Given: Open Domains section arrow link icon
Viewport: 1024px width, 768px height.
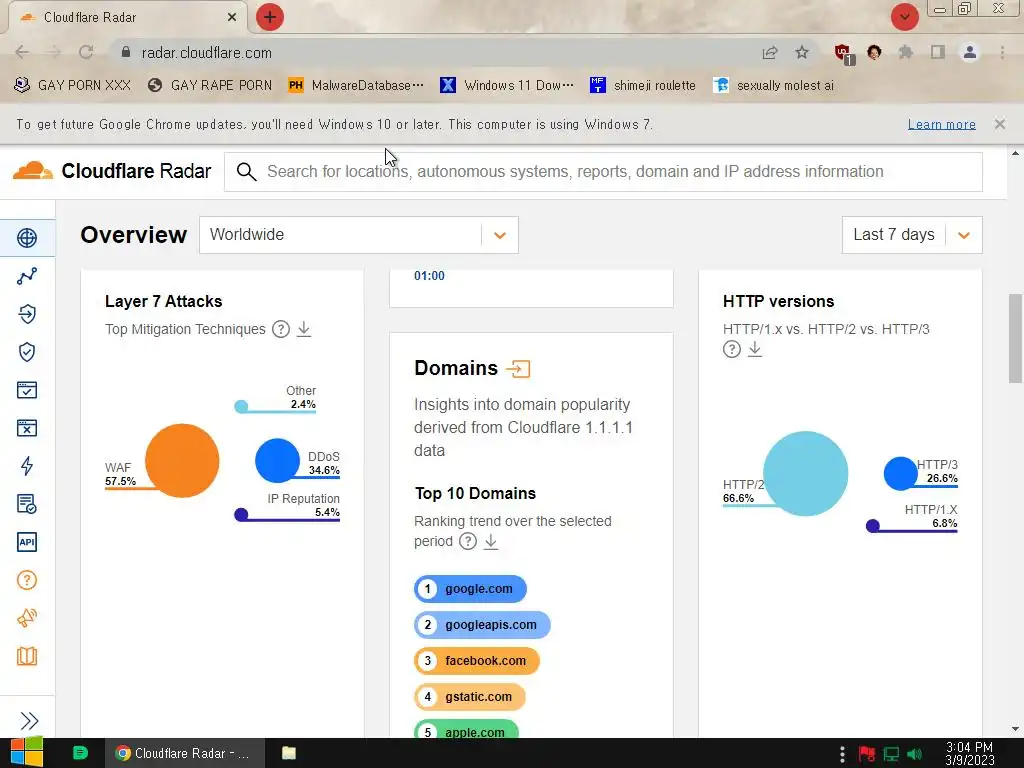Looking at the screenshot, I should tap(518, 369).
